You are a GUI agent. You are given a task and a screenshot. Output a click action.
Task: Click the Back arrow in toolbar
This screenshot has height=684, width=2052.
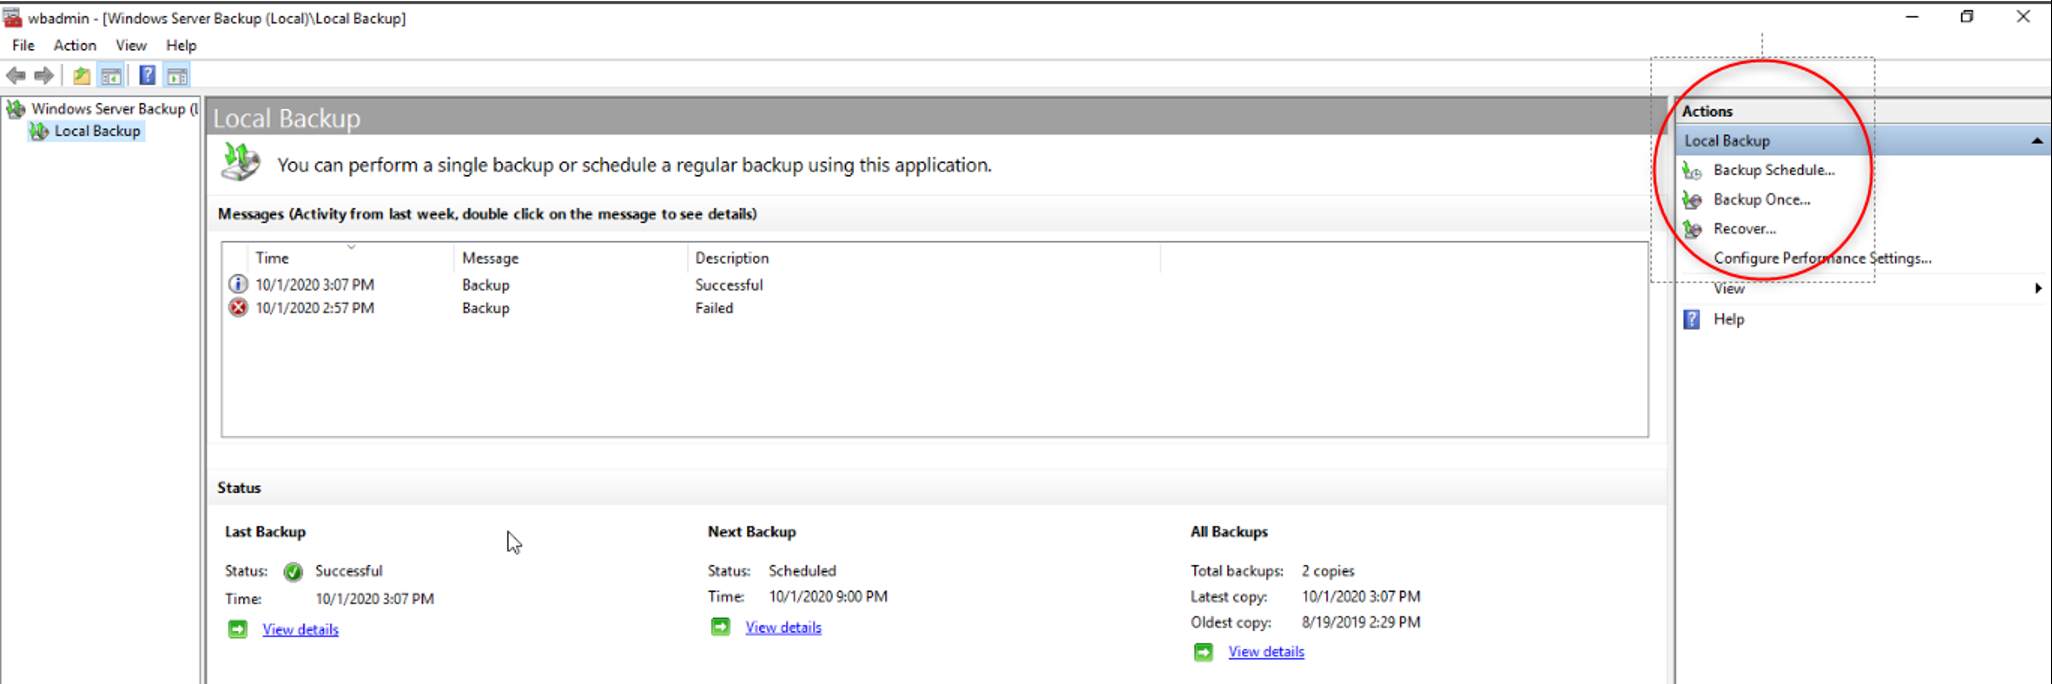(16, 76)
